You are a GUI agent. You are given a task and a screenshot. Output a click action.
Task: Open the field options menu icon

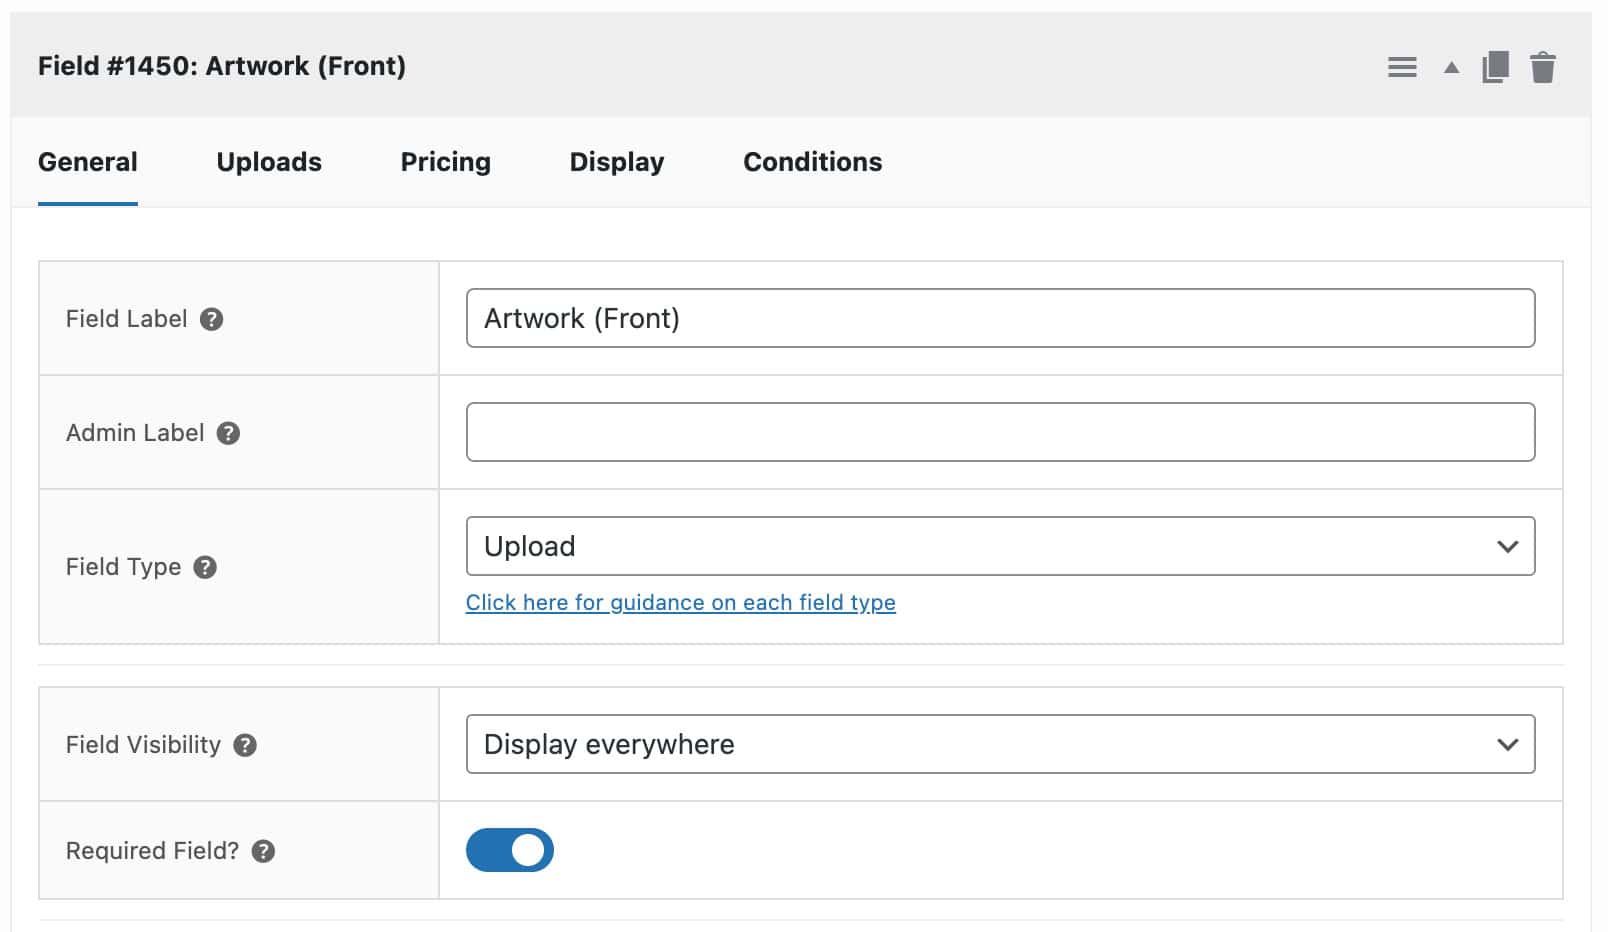[1402, 66]
